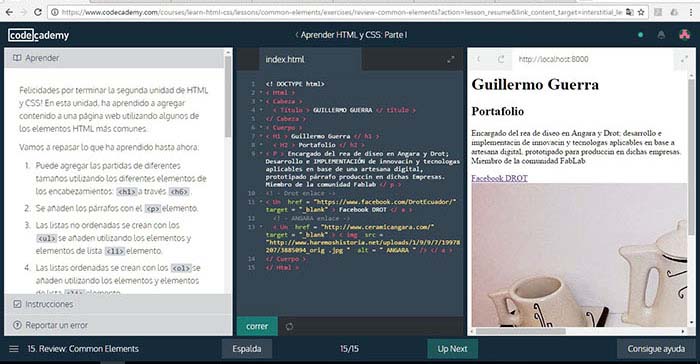The image size is (700, 364).
Task: Click the reset code icon beside correr
Action: pos(289,326)
